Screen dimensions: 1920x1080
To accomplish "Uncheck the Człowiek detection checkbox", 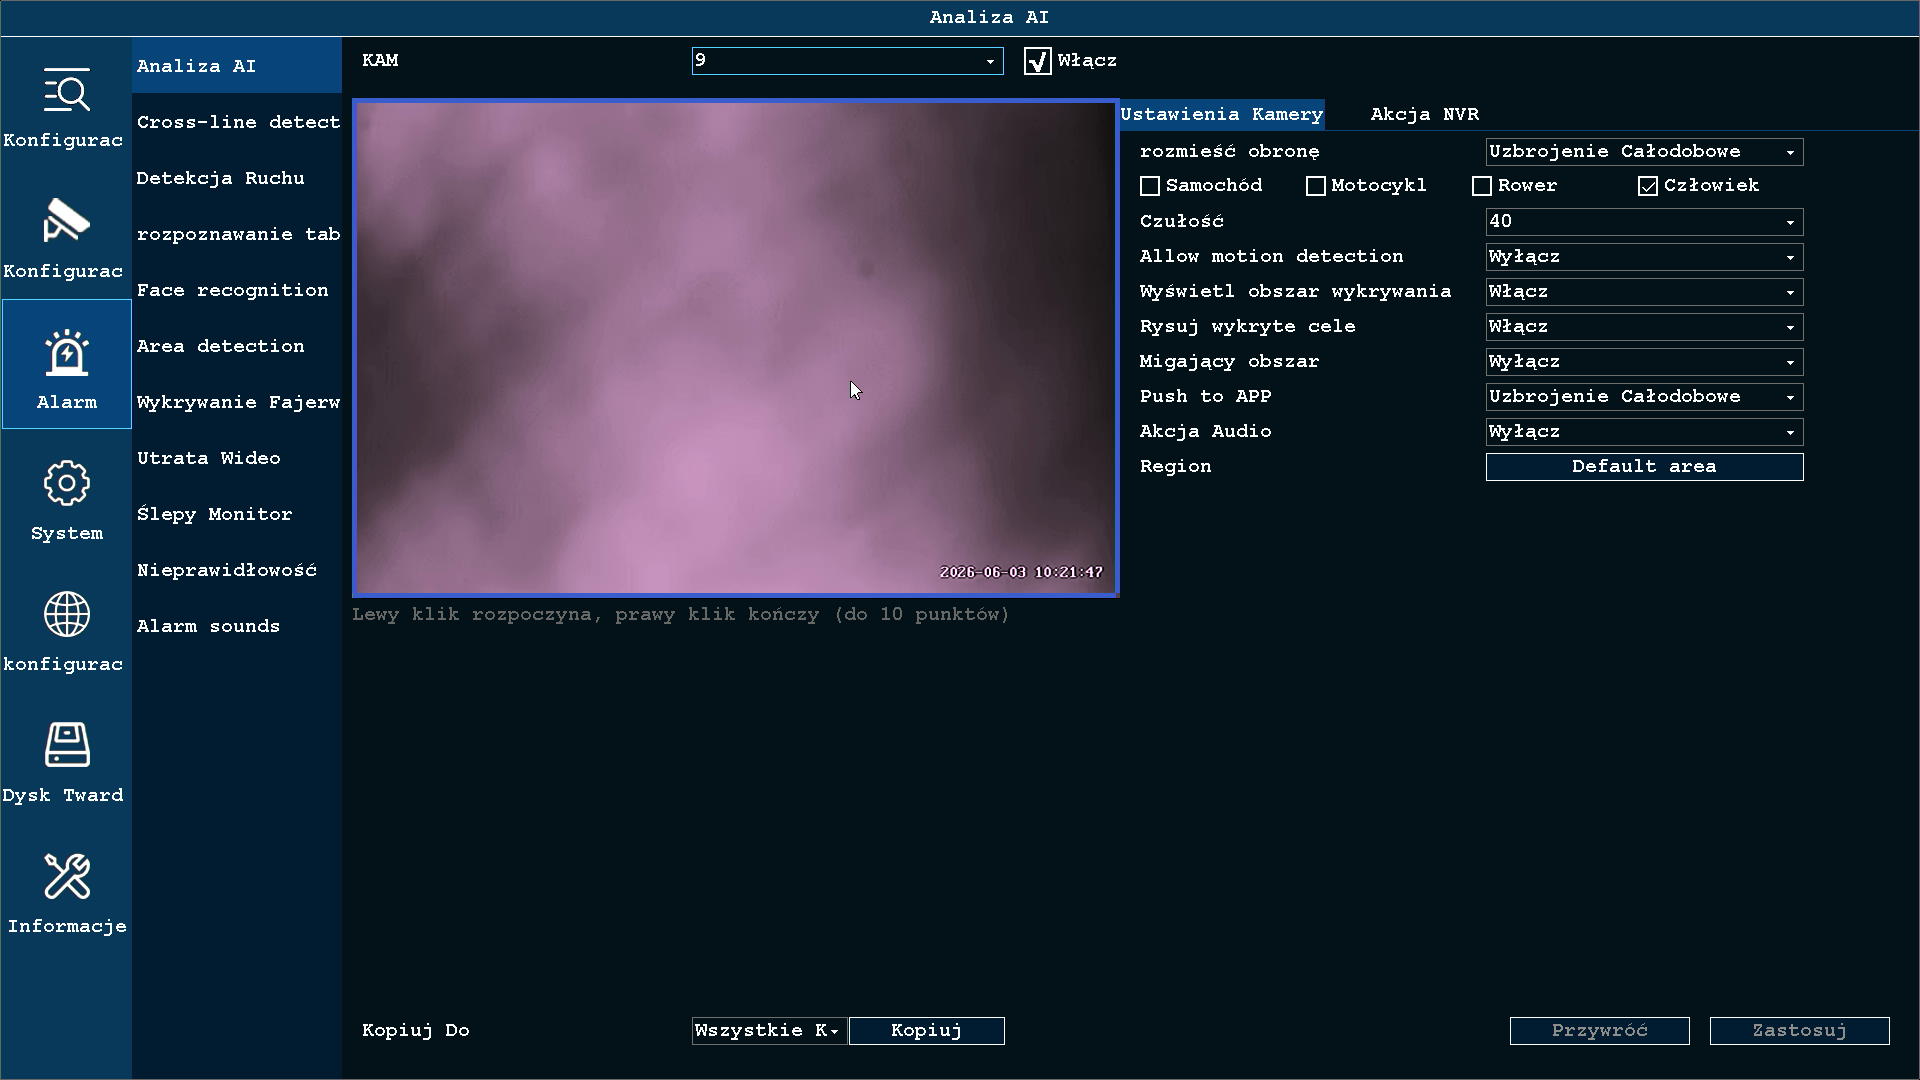I will pyautogui.click(x=1648, y=186).
